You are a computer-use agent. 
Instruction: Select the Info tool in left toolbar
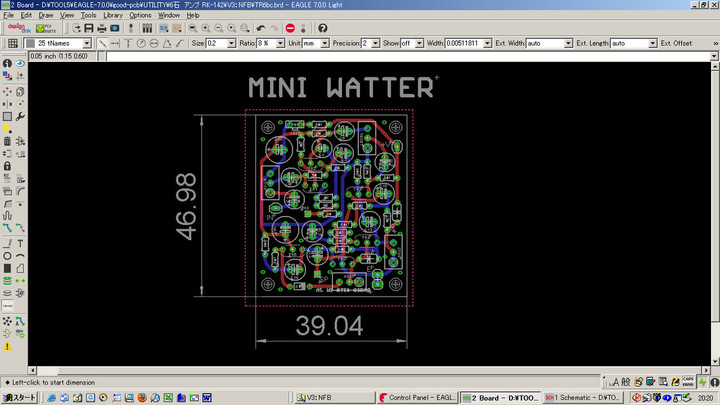pyautogui.click(x=7, y=63)
